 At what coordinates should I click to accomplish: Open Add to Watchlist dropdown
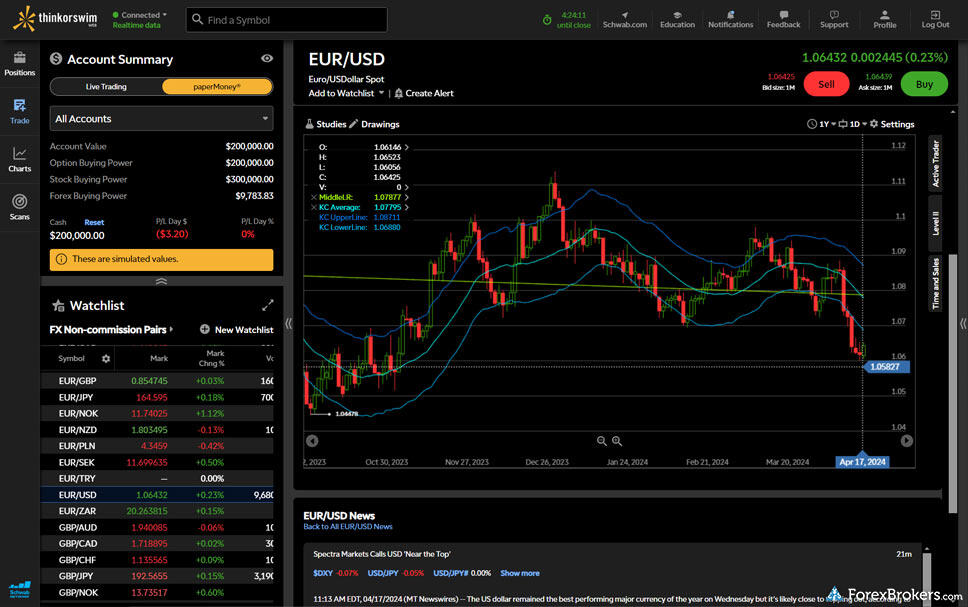pos(346,93)
